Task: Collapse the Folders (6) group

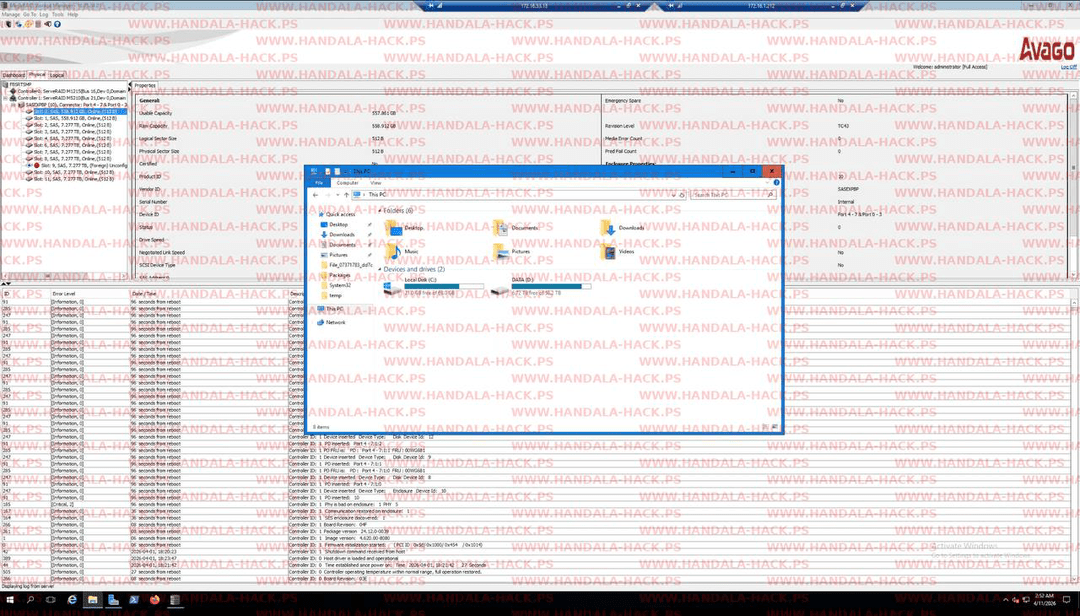Action: point(380,211)
